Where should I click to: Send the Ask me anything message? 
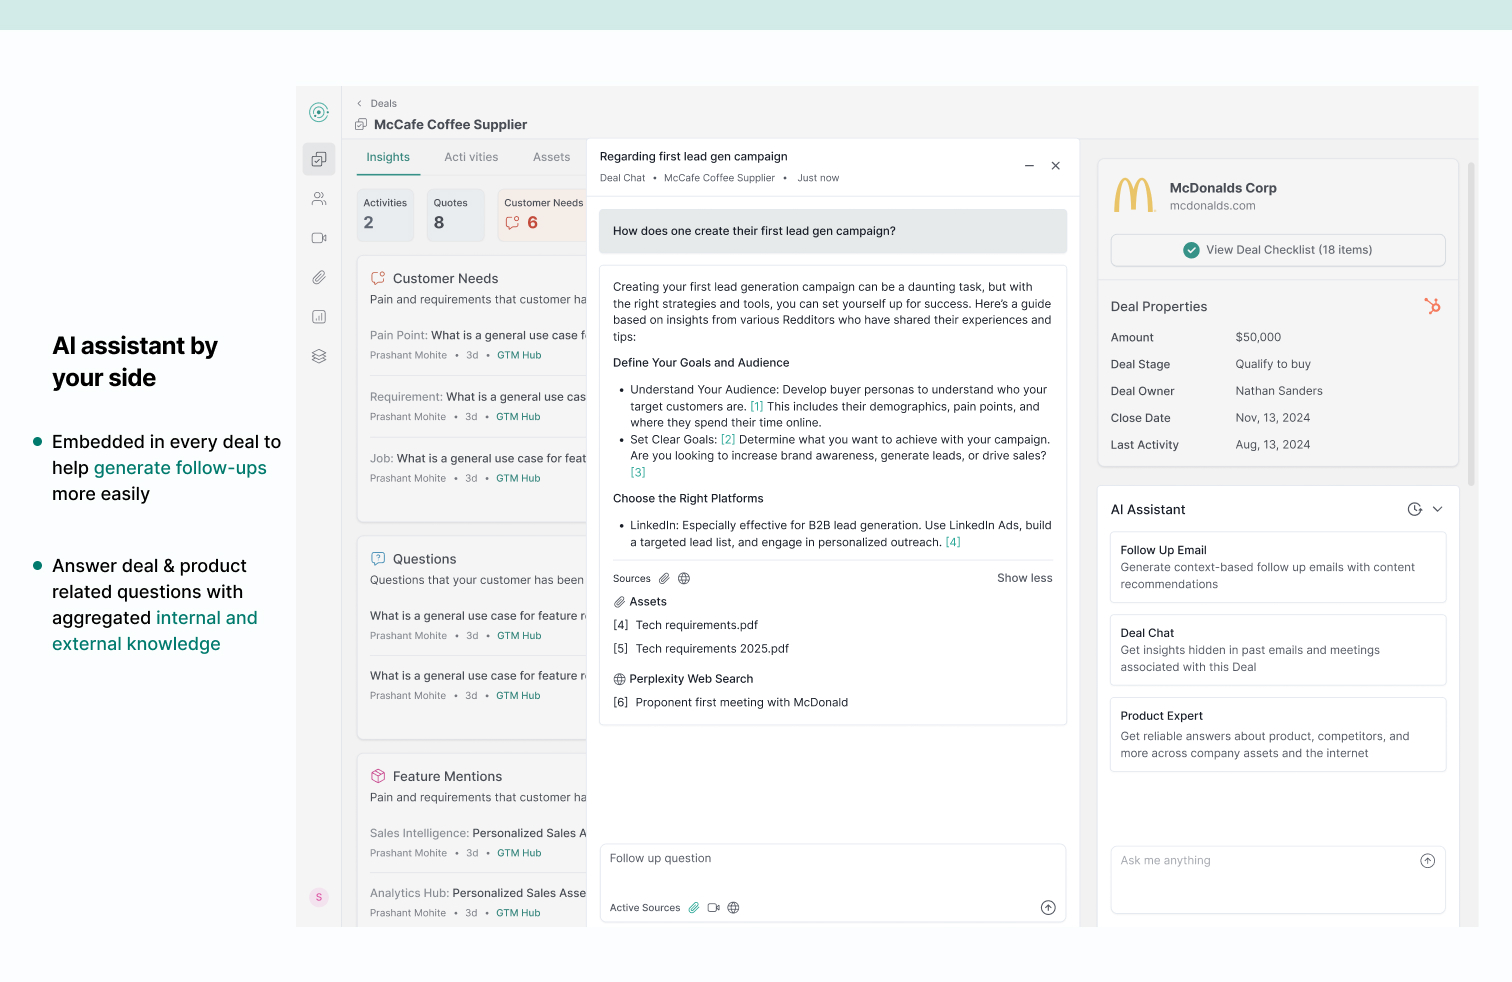tap(1427, 861)
